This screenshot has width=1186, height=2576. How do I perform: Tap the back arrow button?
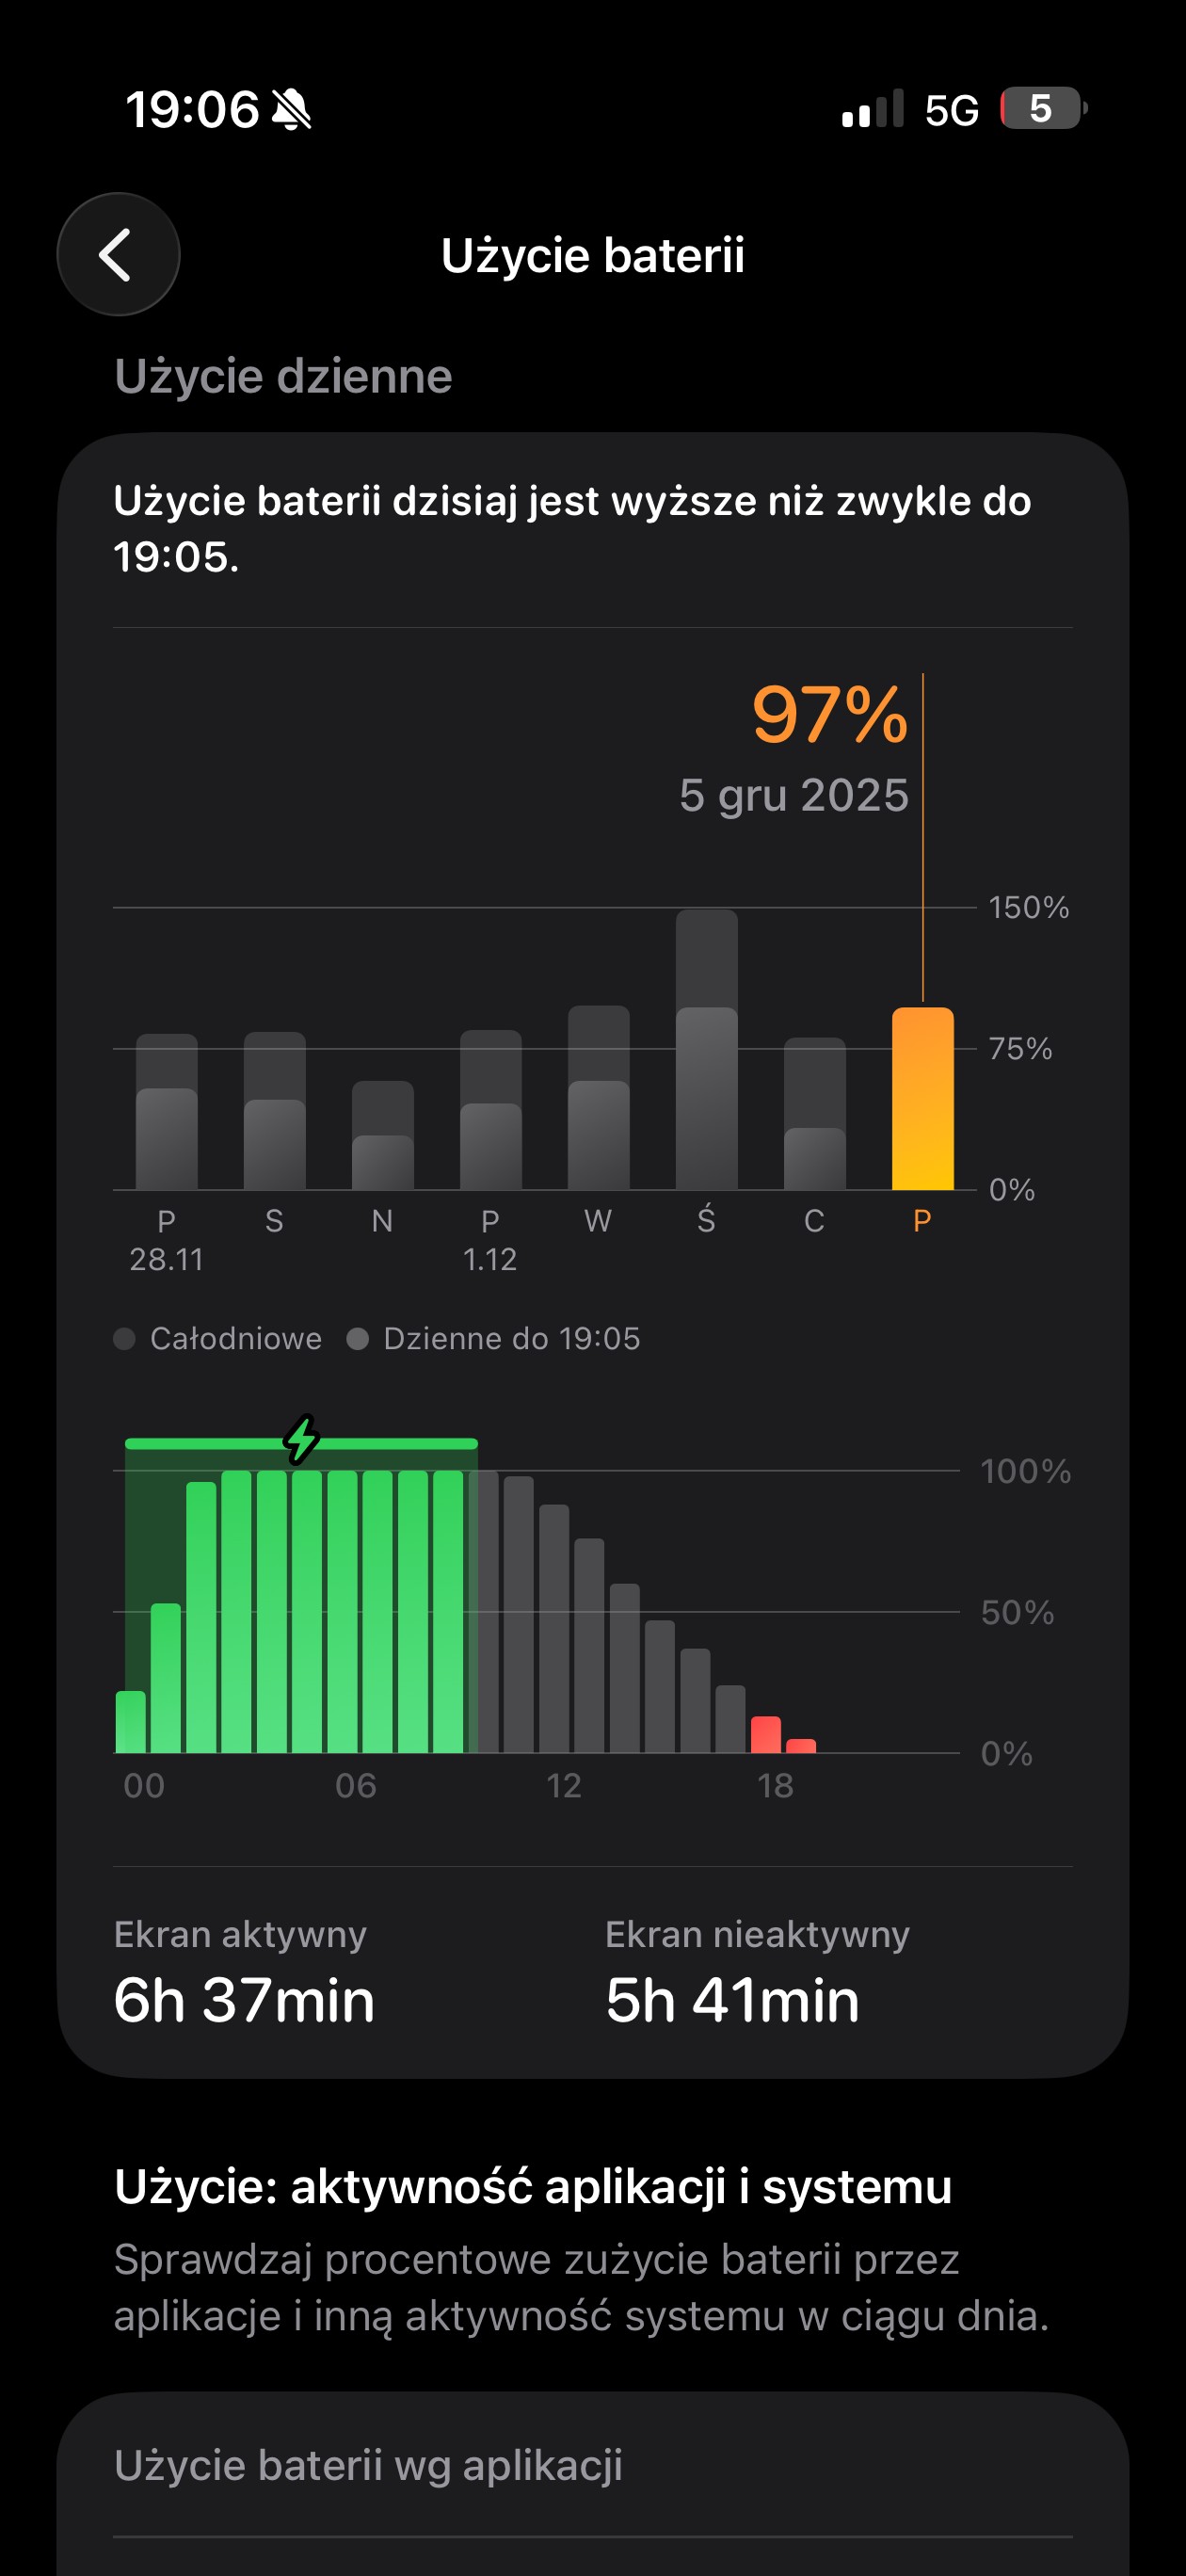(x=118, y=255)
